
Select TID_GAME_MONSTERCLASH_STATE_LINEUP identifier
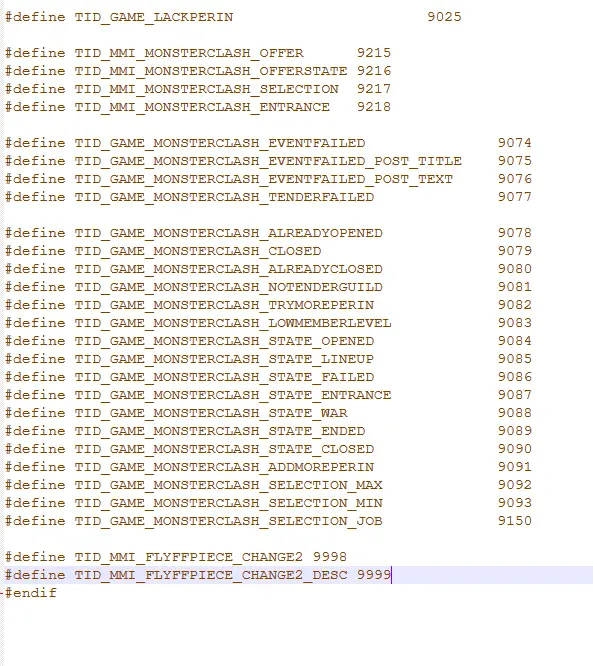(x=224, y=359)
